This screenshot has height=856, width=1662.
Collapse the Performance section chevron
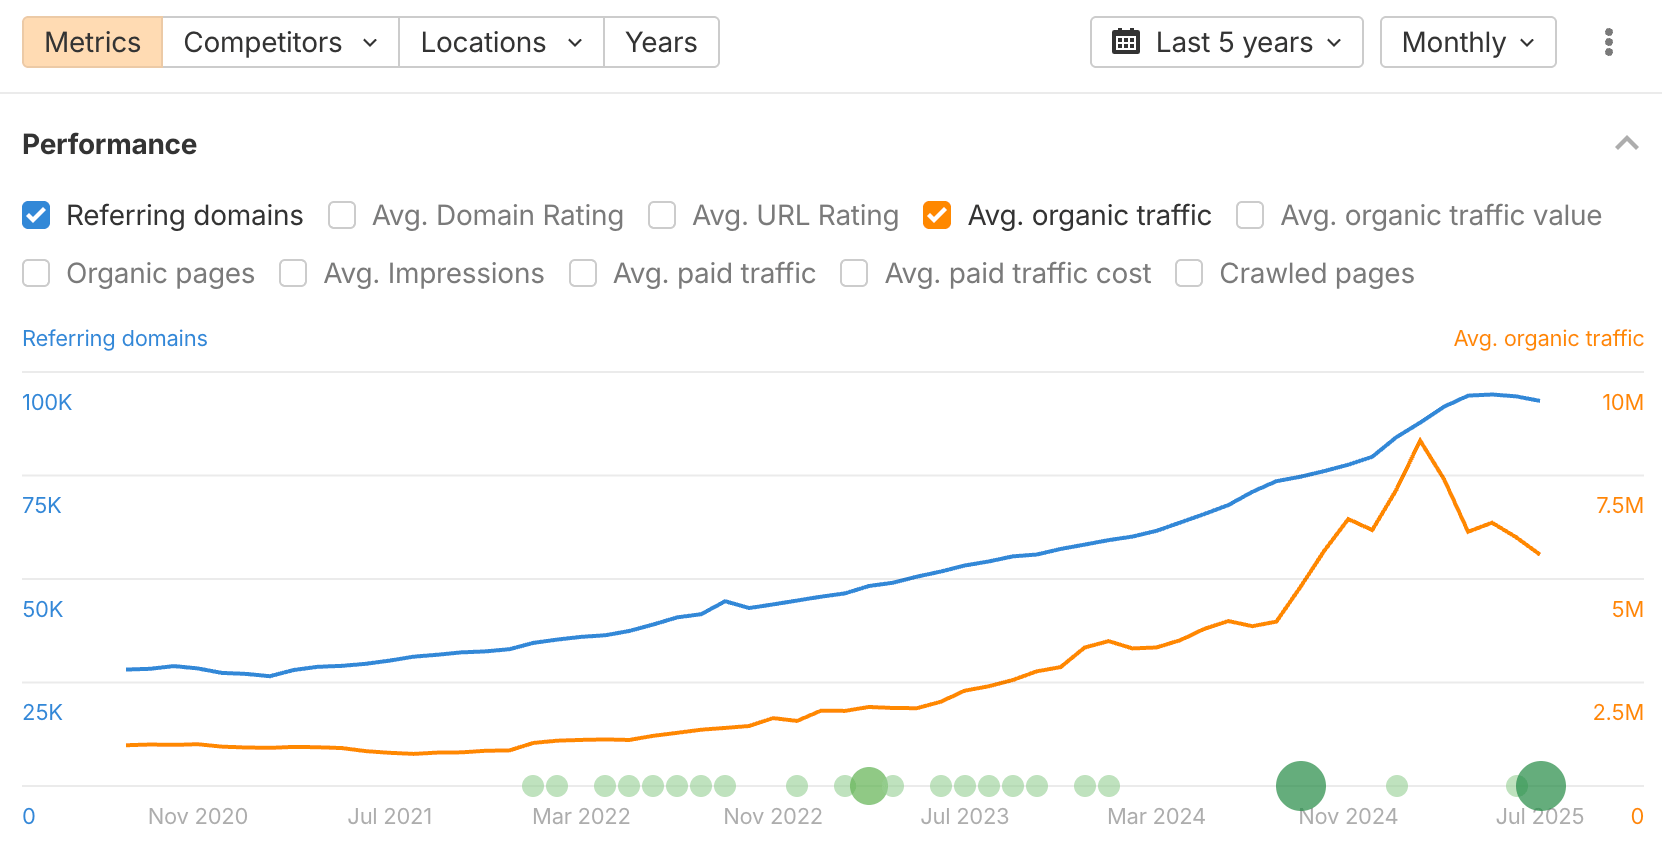point(1626,144)
